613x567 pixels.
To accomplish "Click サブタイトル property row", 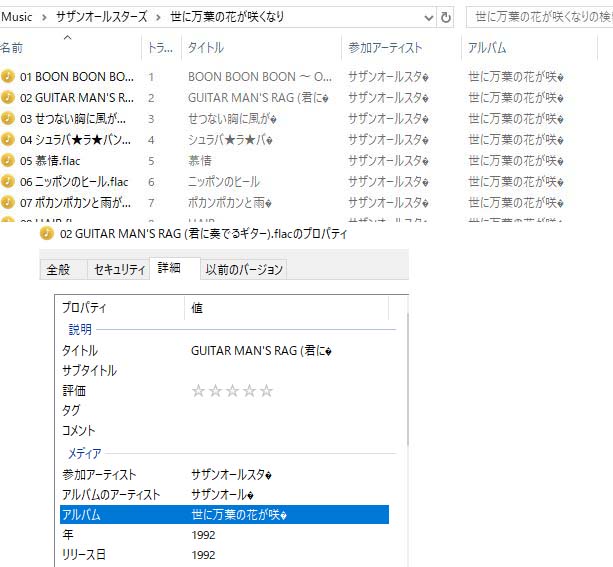I will click(224, 370).
